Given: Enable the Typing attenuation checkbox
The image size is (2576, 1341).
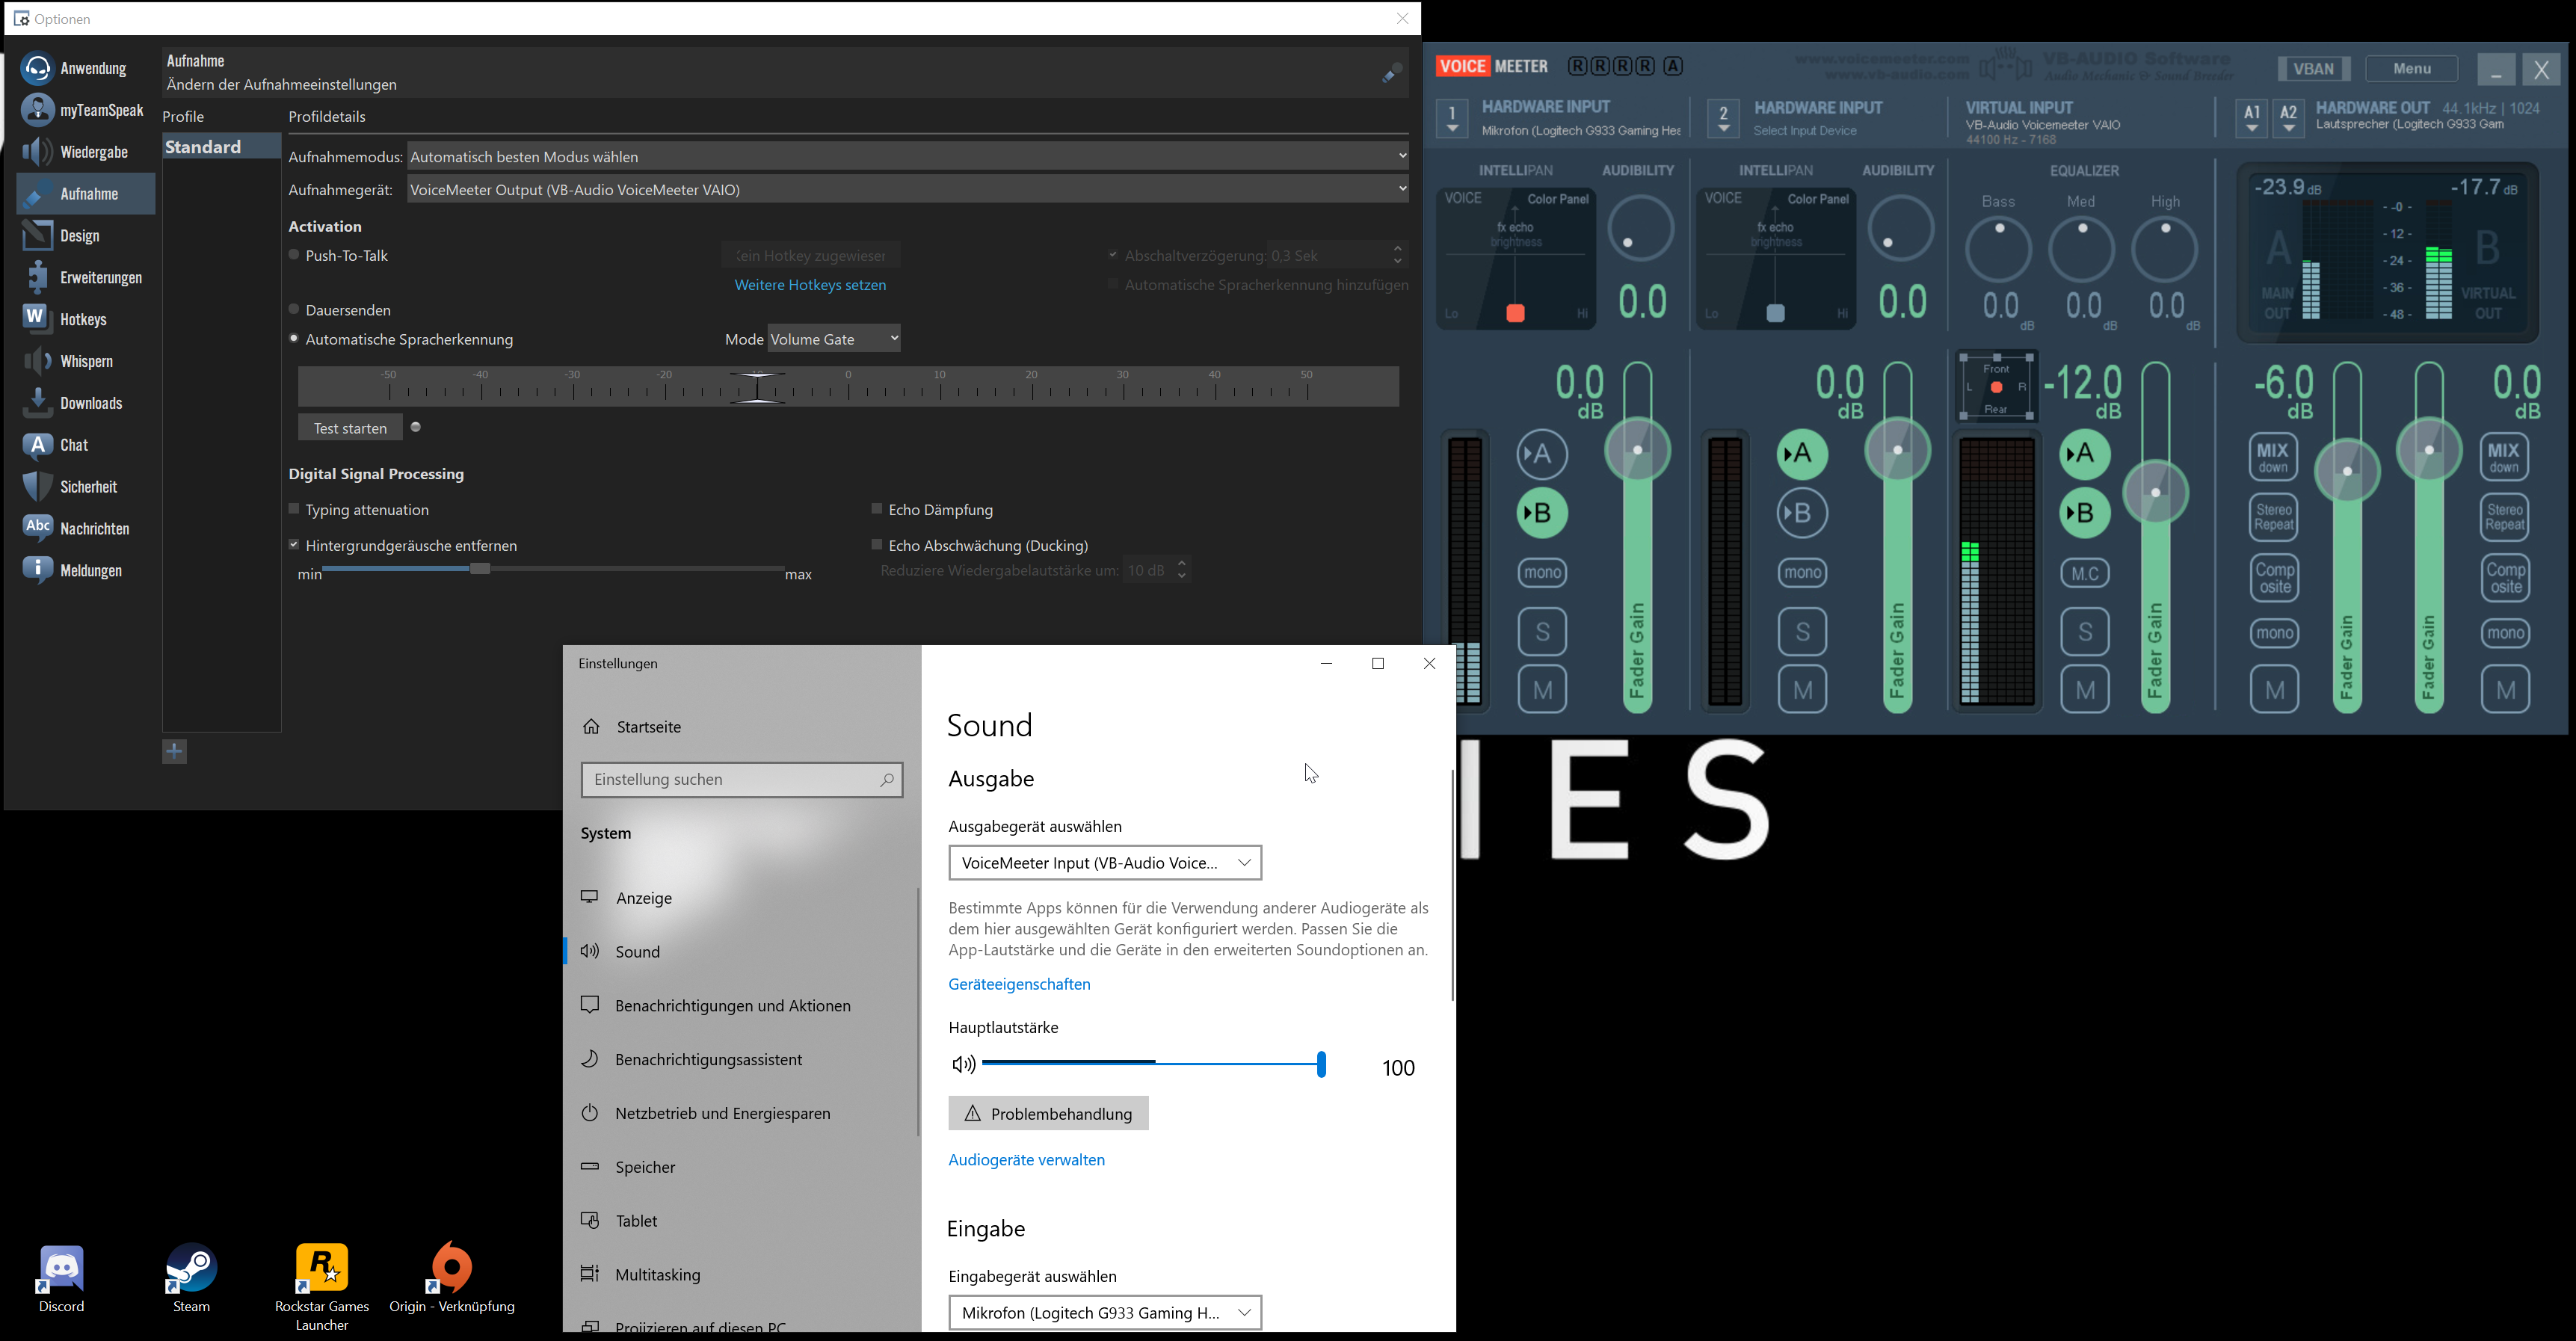Looking at the screenshot, I should click(x=294, y=510).
